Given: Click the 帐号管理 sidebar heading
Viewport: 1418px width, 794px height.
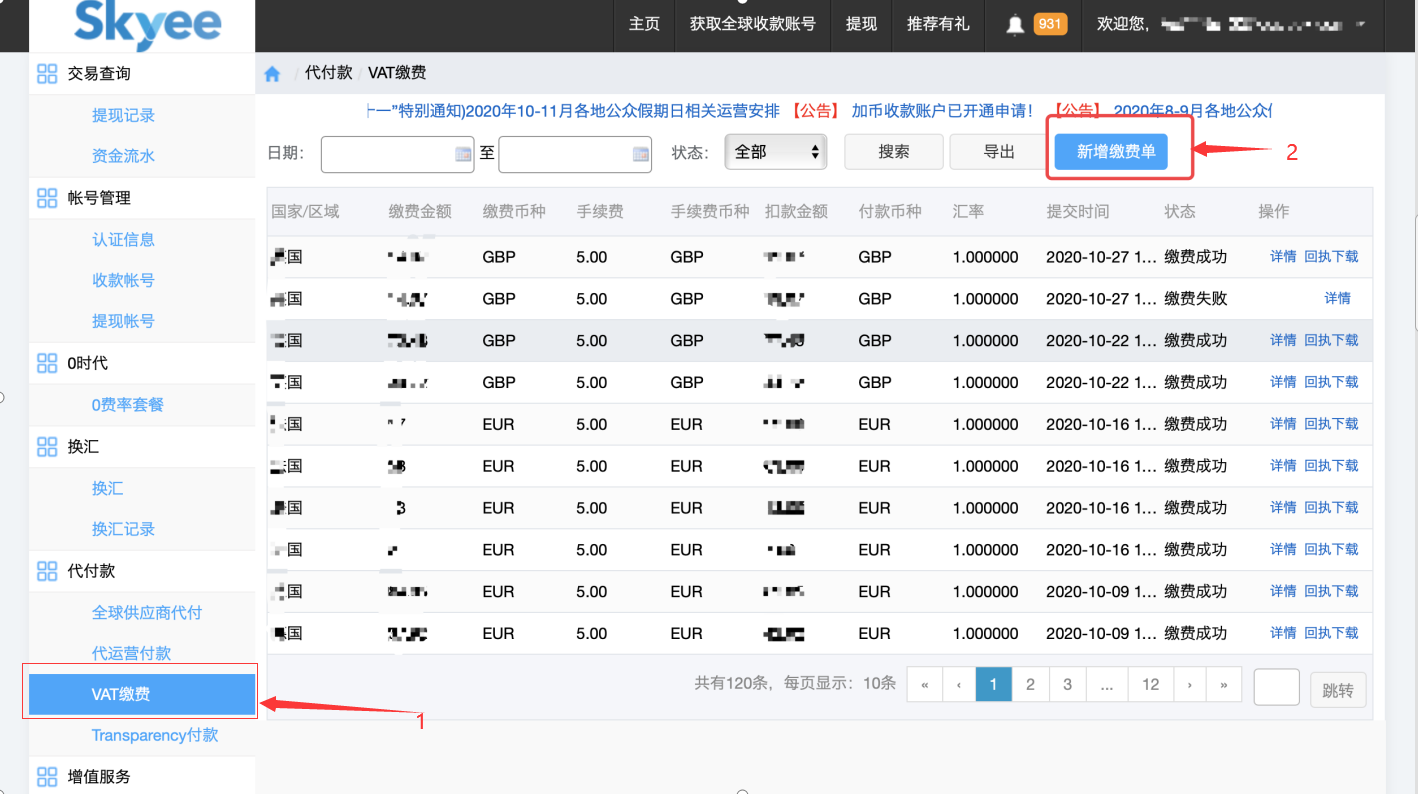Looking at the screenshot, I should (99, 198).
